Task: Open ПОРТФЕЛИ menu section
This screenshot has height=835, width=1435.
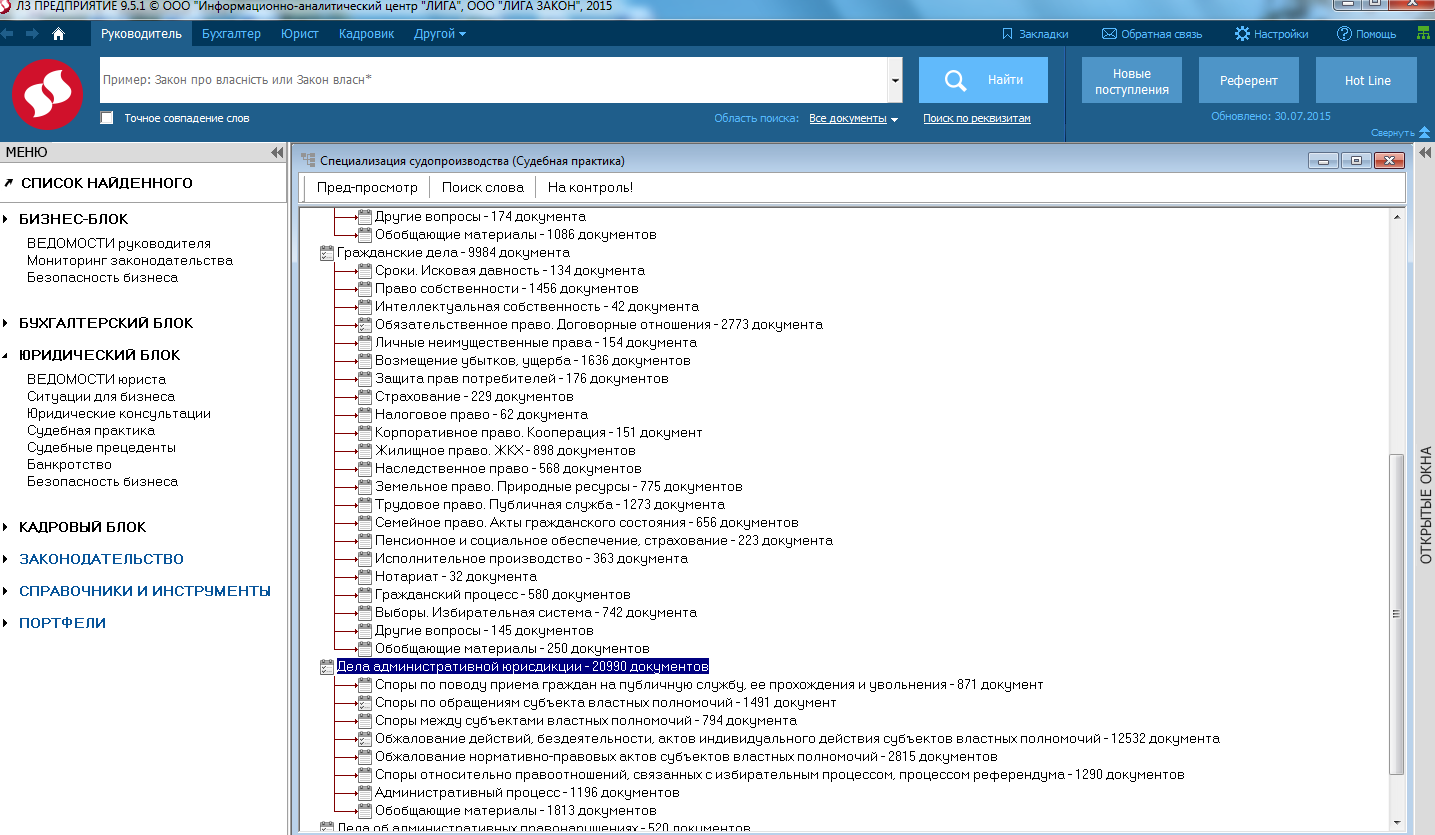Action: click(62, 623)
